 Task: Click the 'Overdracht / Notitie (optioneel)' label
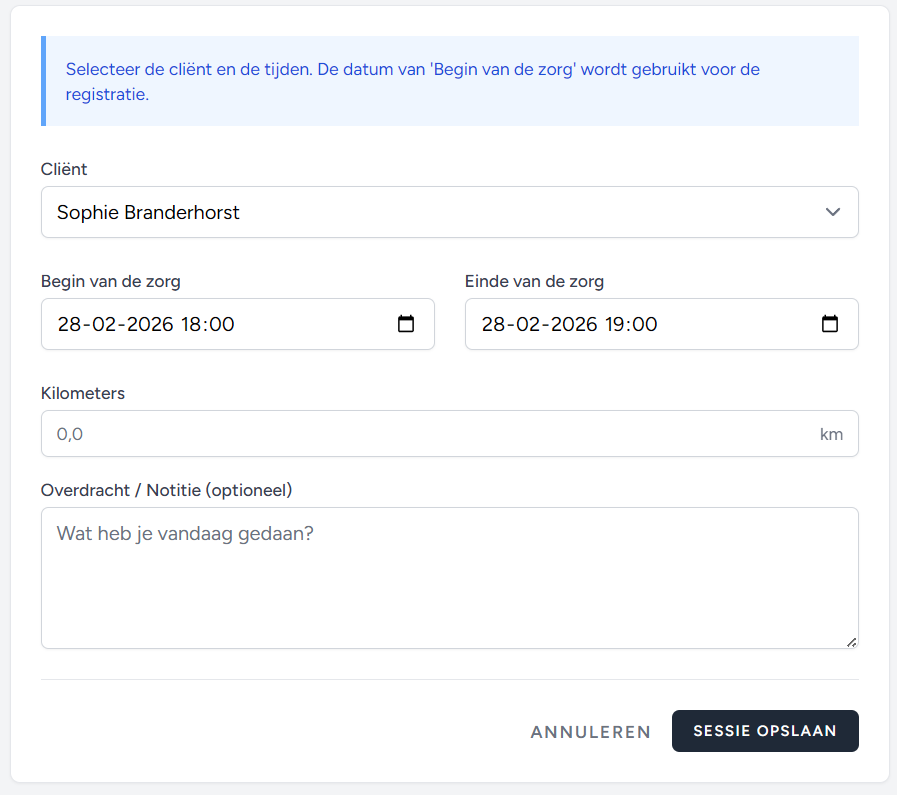[166, 490]
